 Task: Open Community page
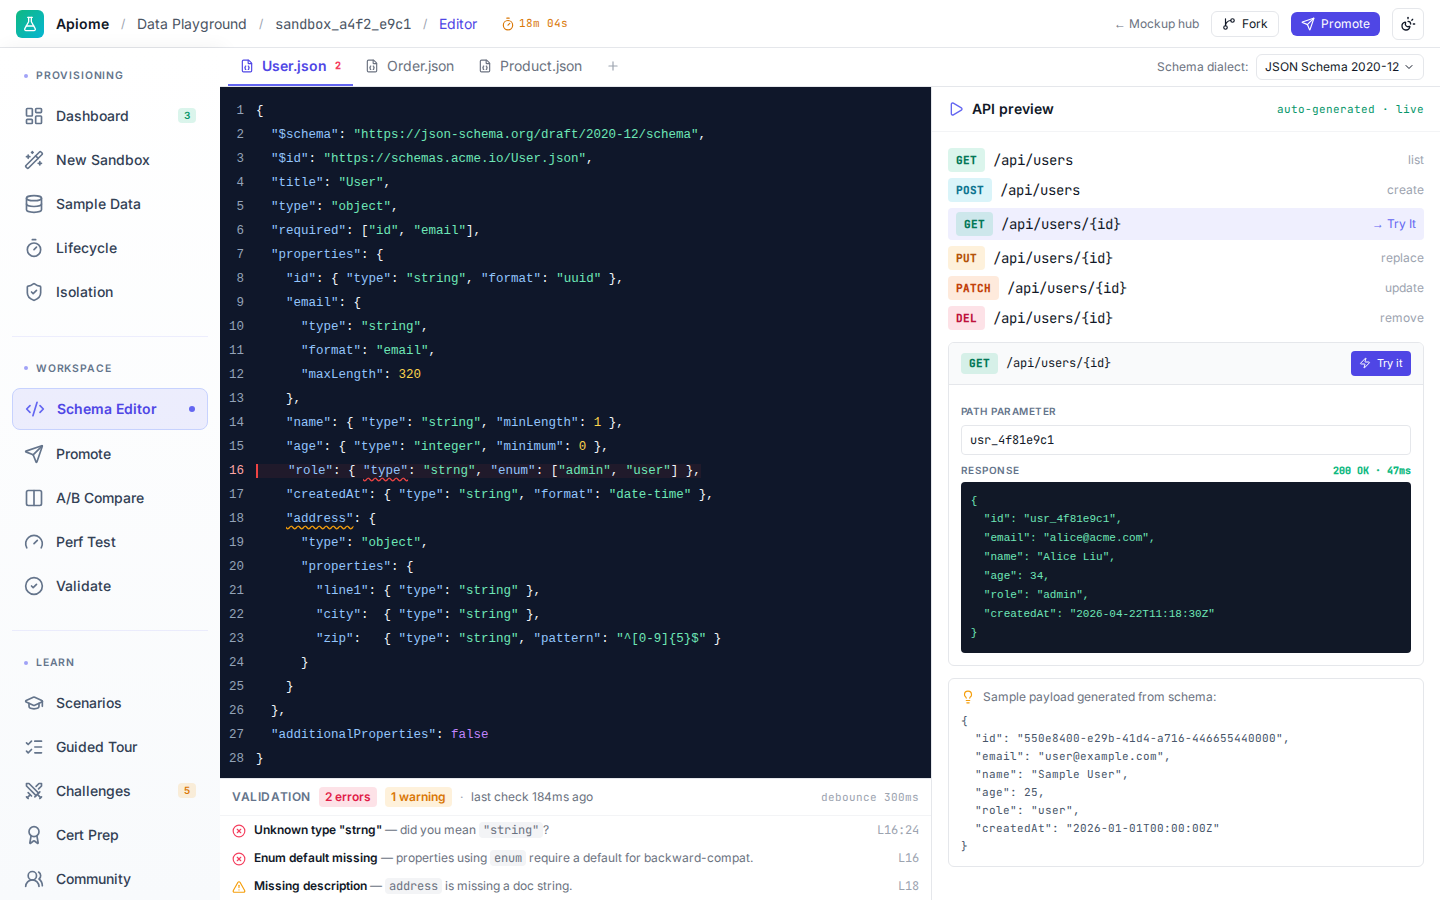click(x=110, y=879)
